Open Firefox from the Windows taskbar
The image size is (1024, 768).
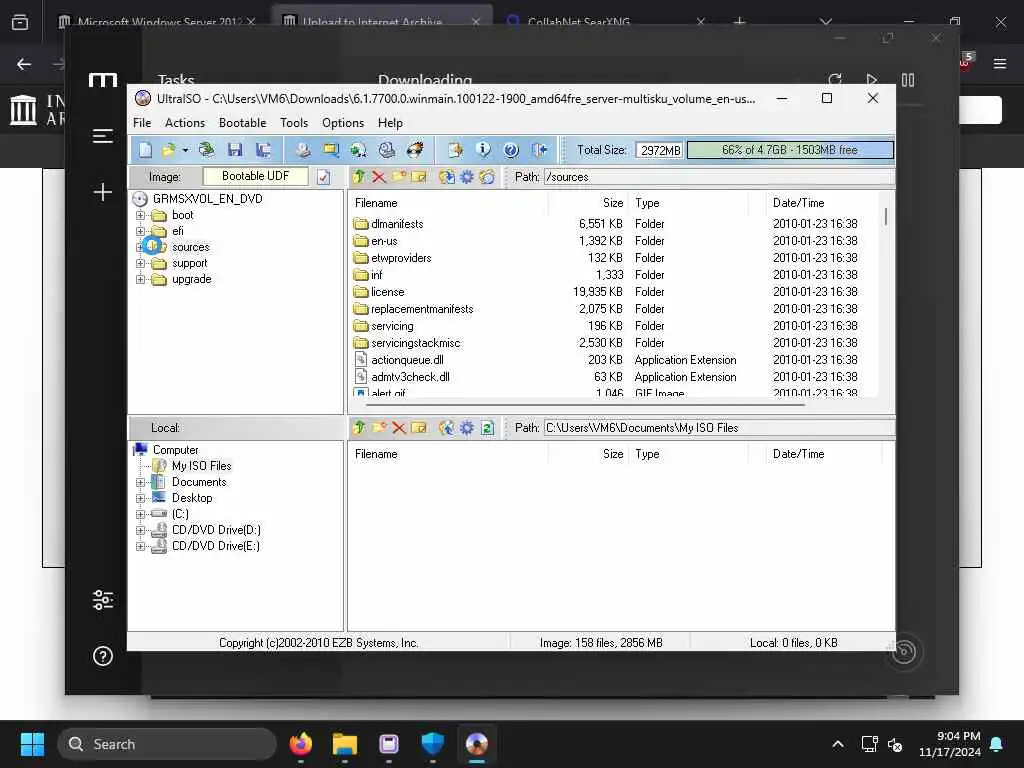[x=300, y=744]
